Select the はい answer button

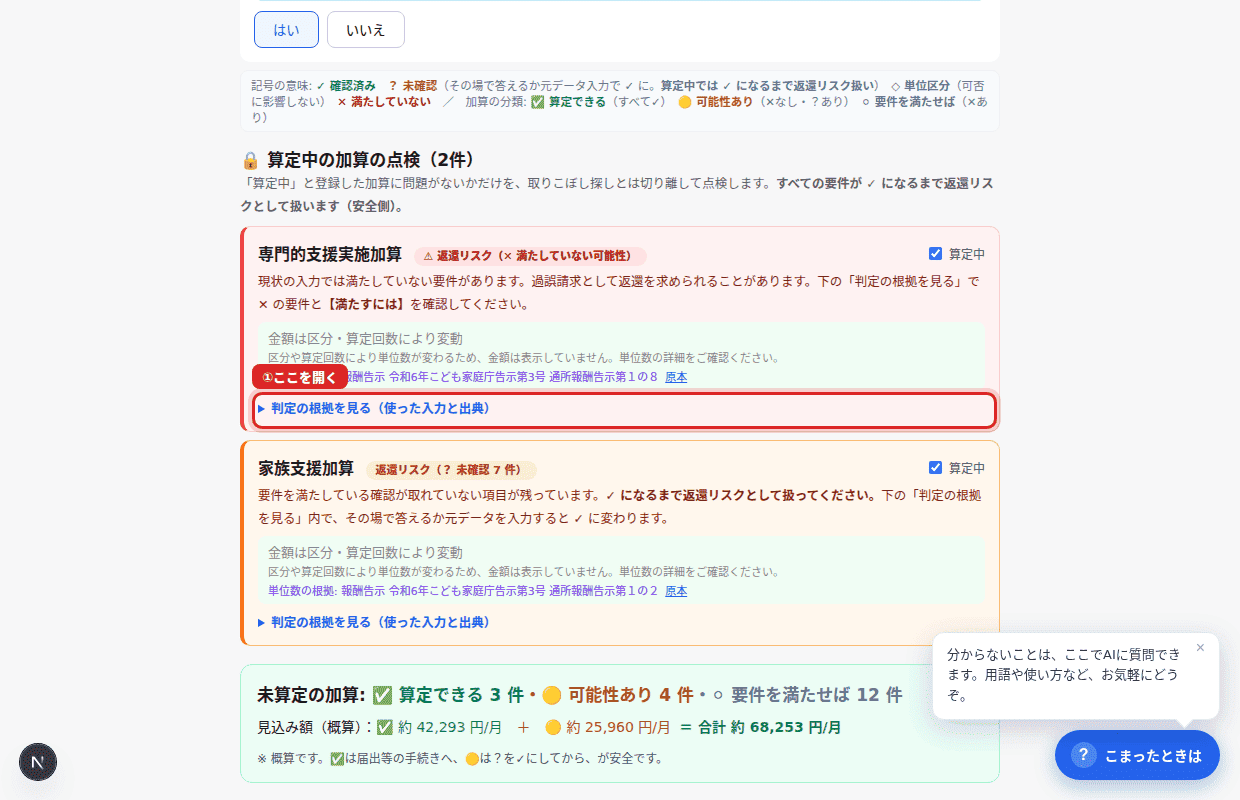point(286,29)
